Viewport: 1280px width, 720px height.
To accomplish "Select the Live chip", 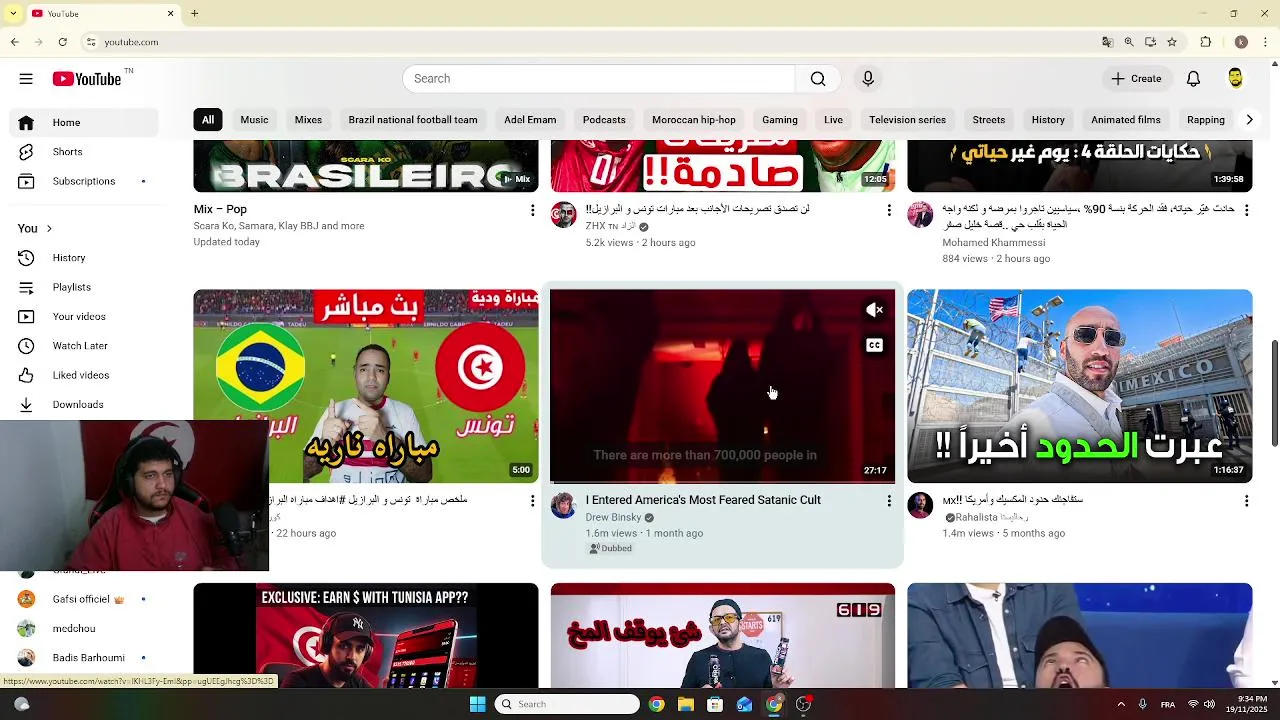I will [x=833, y=120].
